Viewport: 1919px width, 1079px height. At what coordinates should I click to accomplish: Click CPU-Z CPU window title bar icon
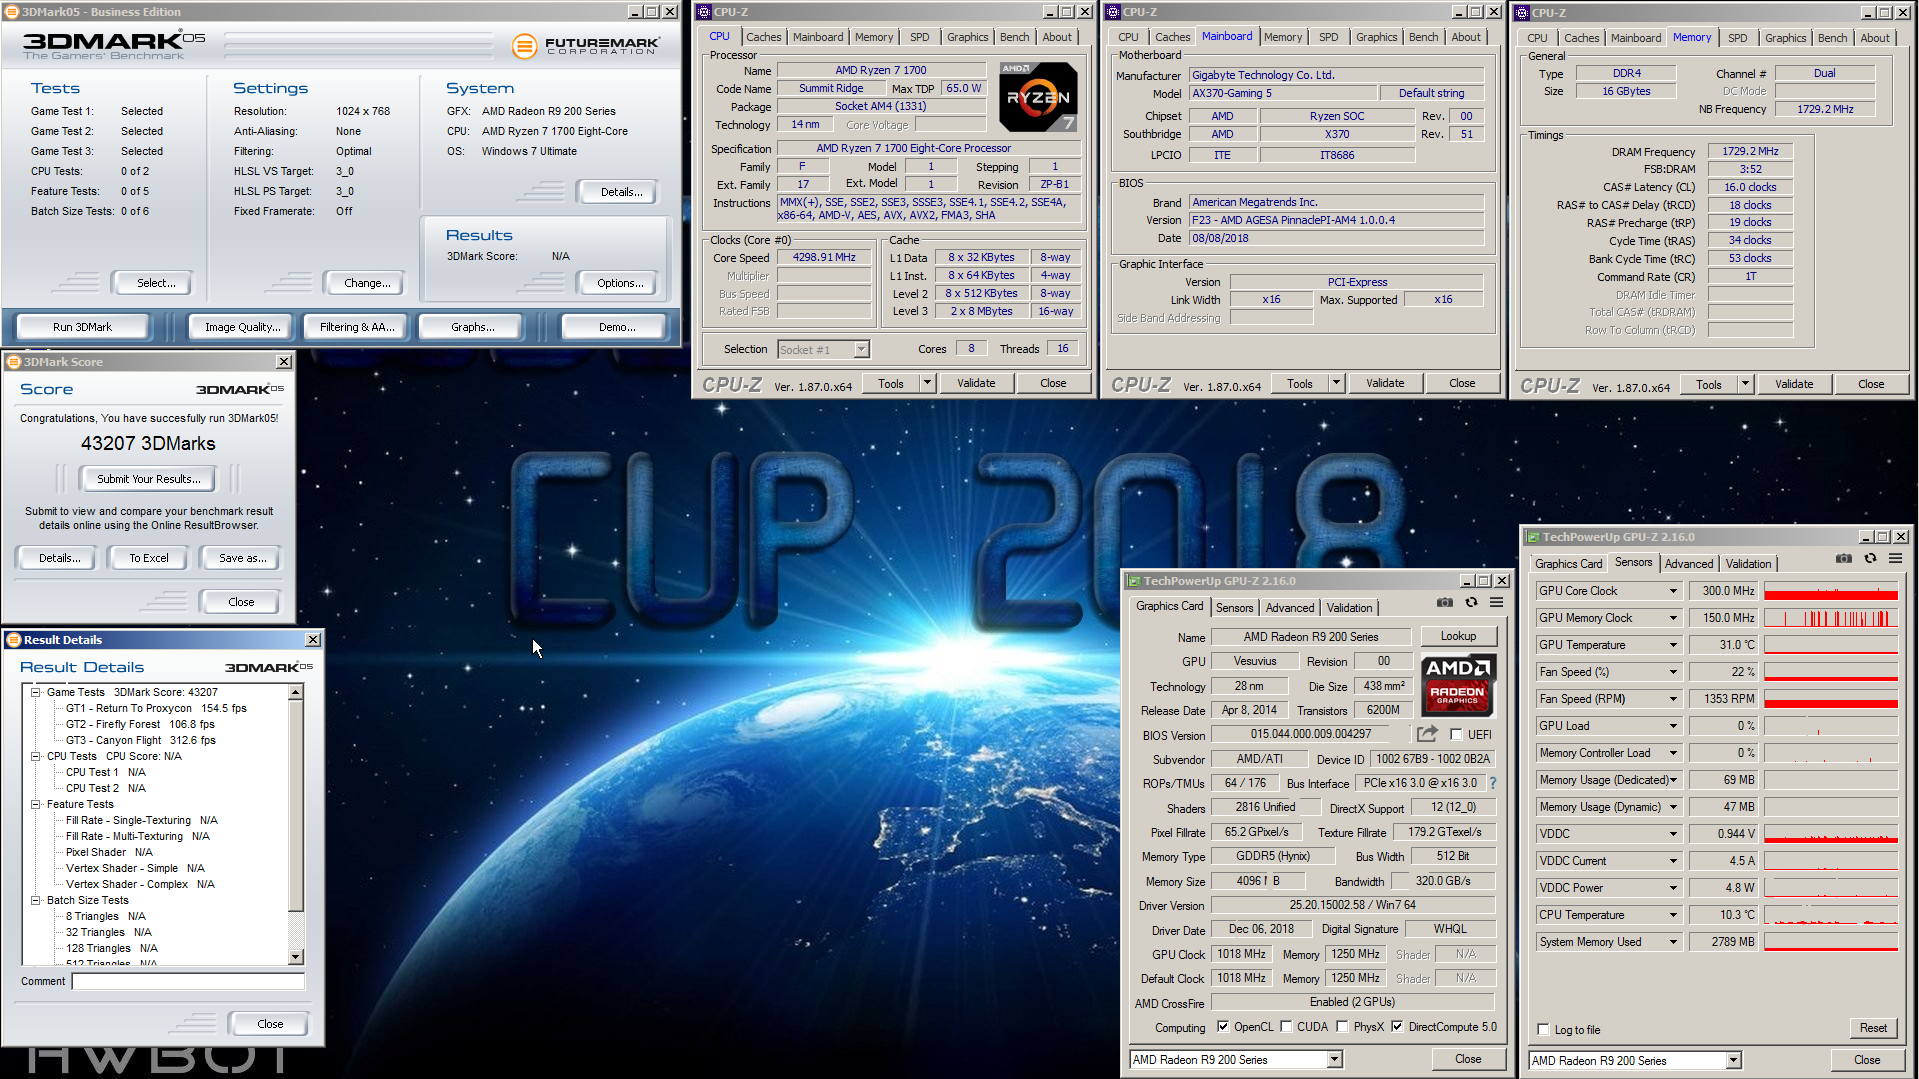(704, 12)
